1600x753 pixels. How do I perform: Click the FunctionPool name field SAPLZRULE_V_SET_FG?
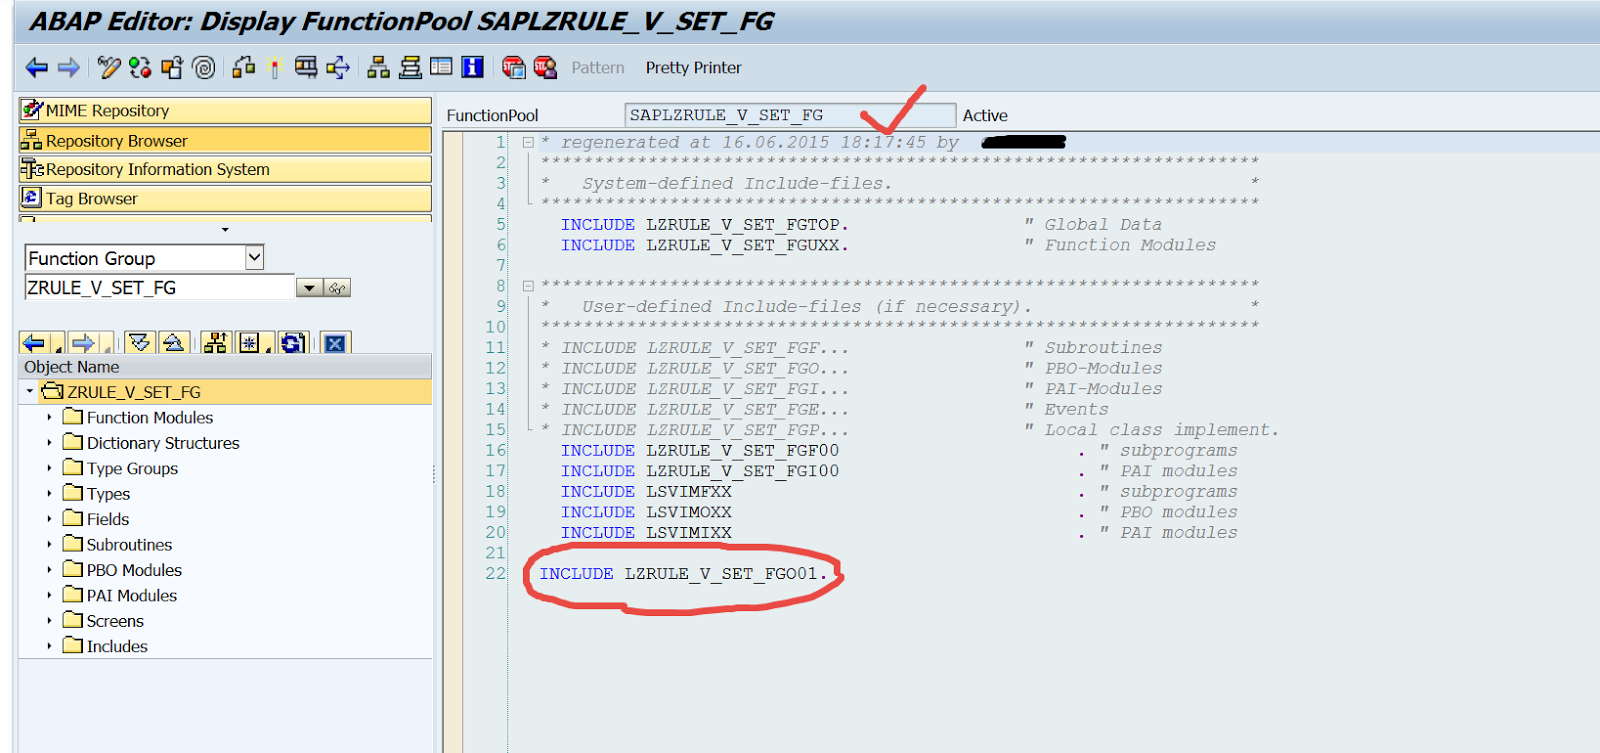click(x=790, y=115)
